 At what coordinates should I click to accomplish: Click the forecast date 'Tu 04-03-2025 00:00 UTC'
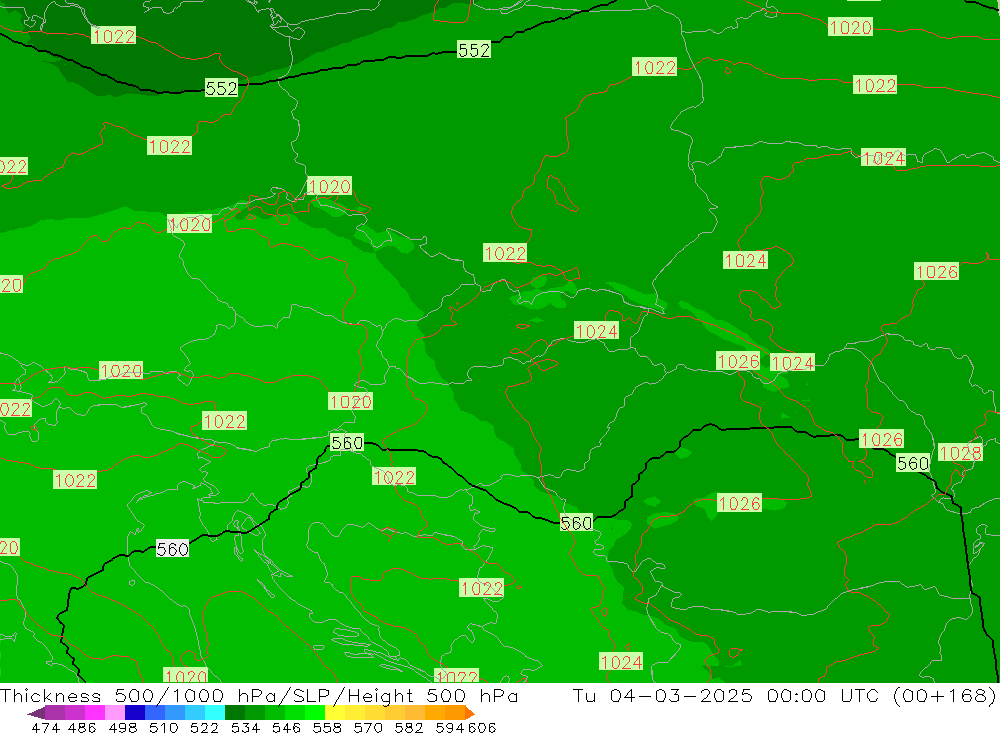(x=728, y=695)
